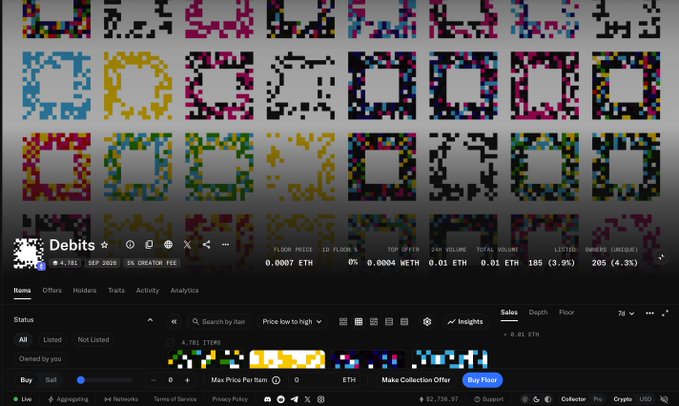This screenshot has width=679, height=406.
Task: Collapse the filter sidebar with double chevron
Action: pyautogui.click(x=174, y=322)
